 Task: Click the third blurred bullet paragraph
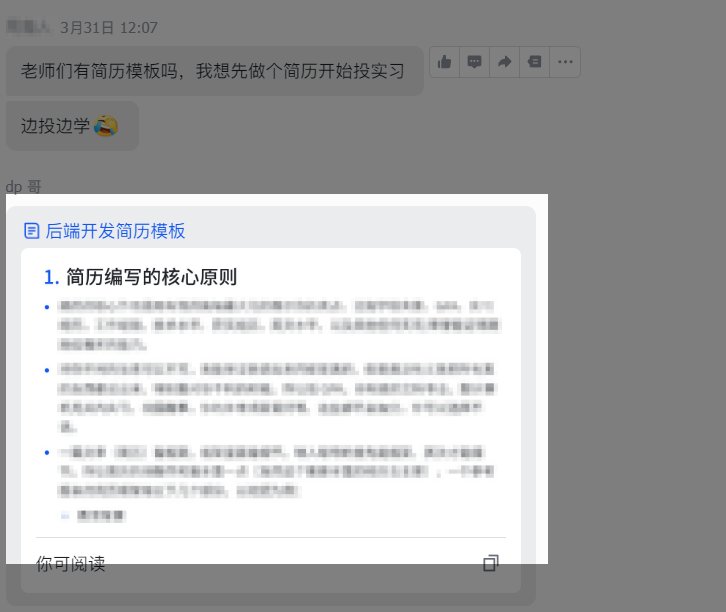[x=276, y=472]
